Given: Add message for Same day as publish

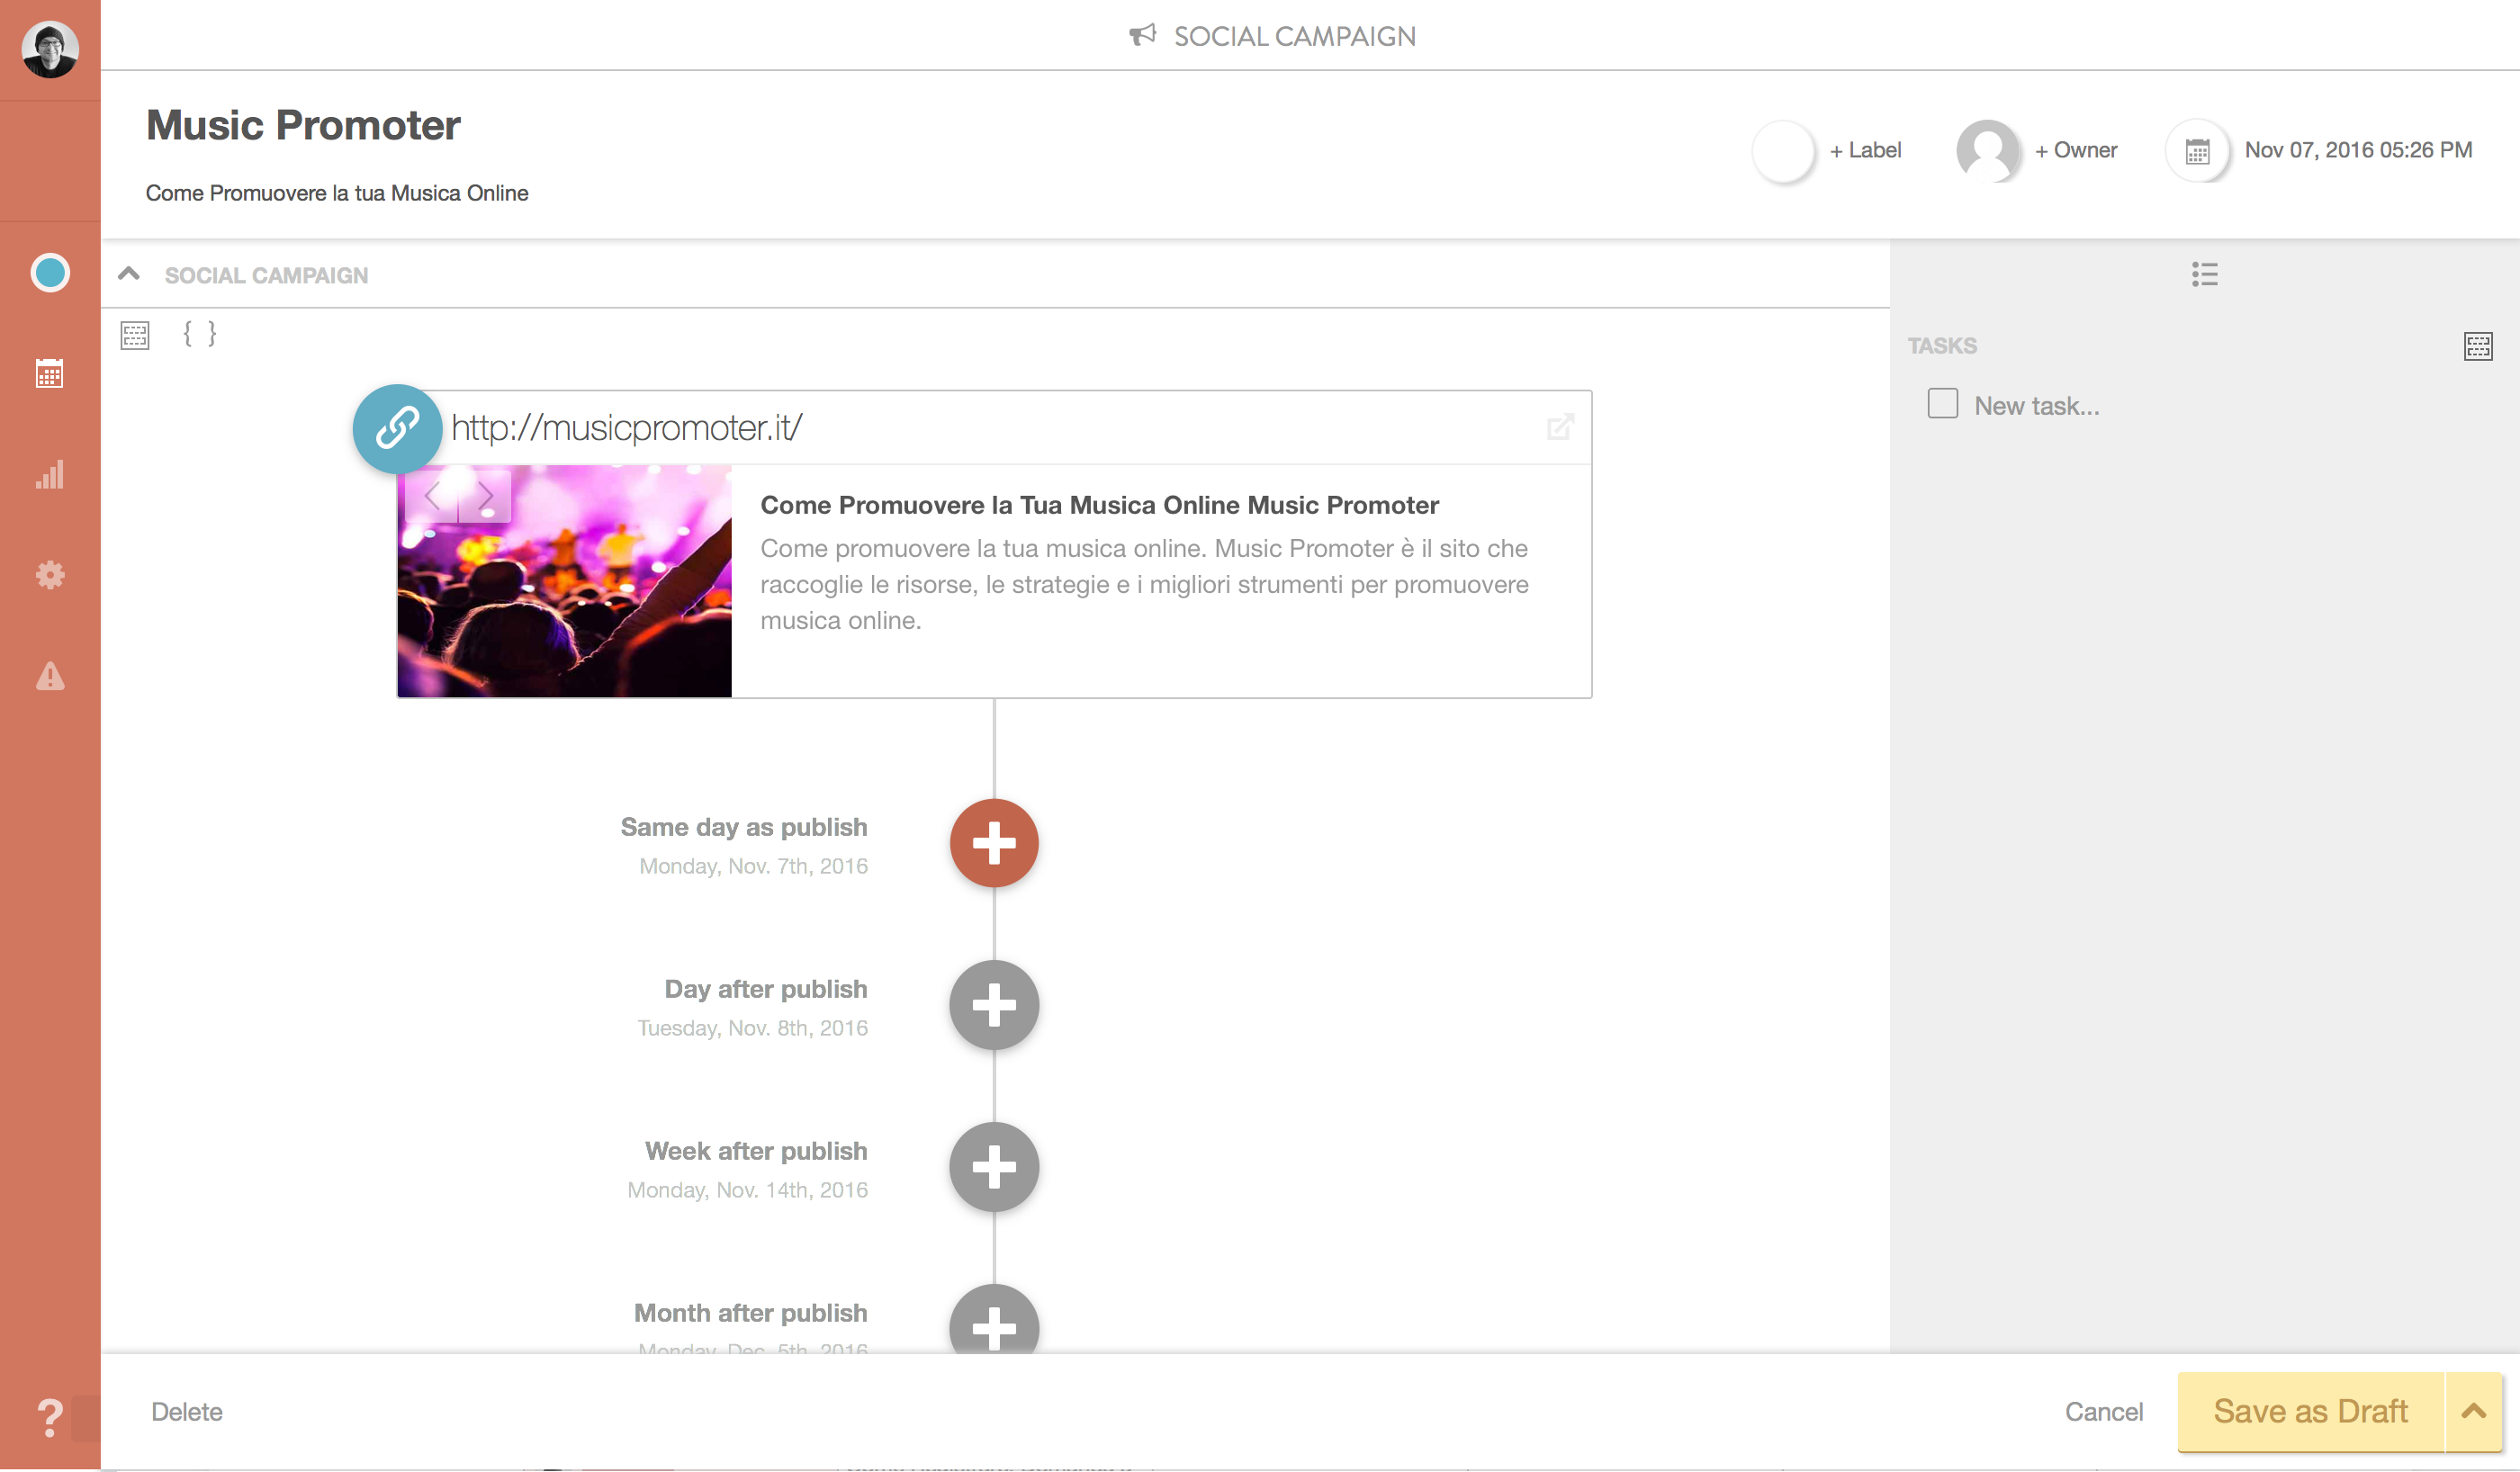Looking at the screenshot, I should pyautogui.click(x=994, y=843).
